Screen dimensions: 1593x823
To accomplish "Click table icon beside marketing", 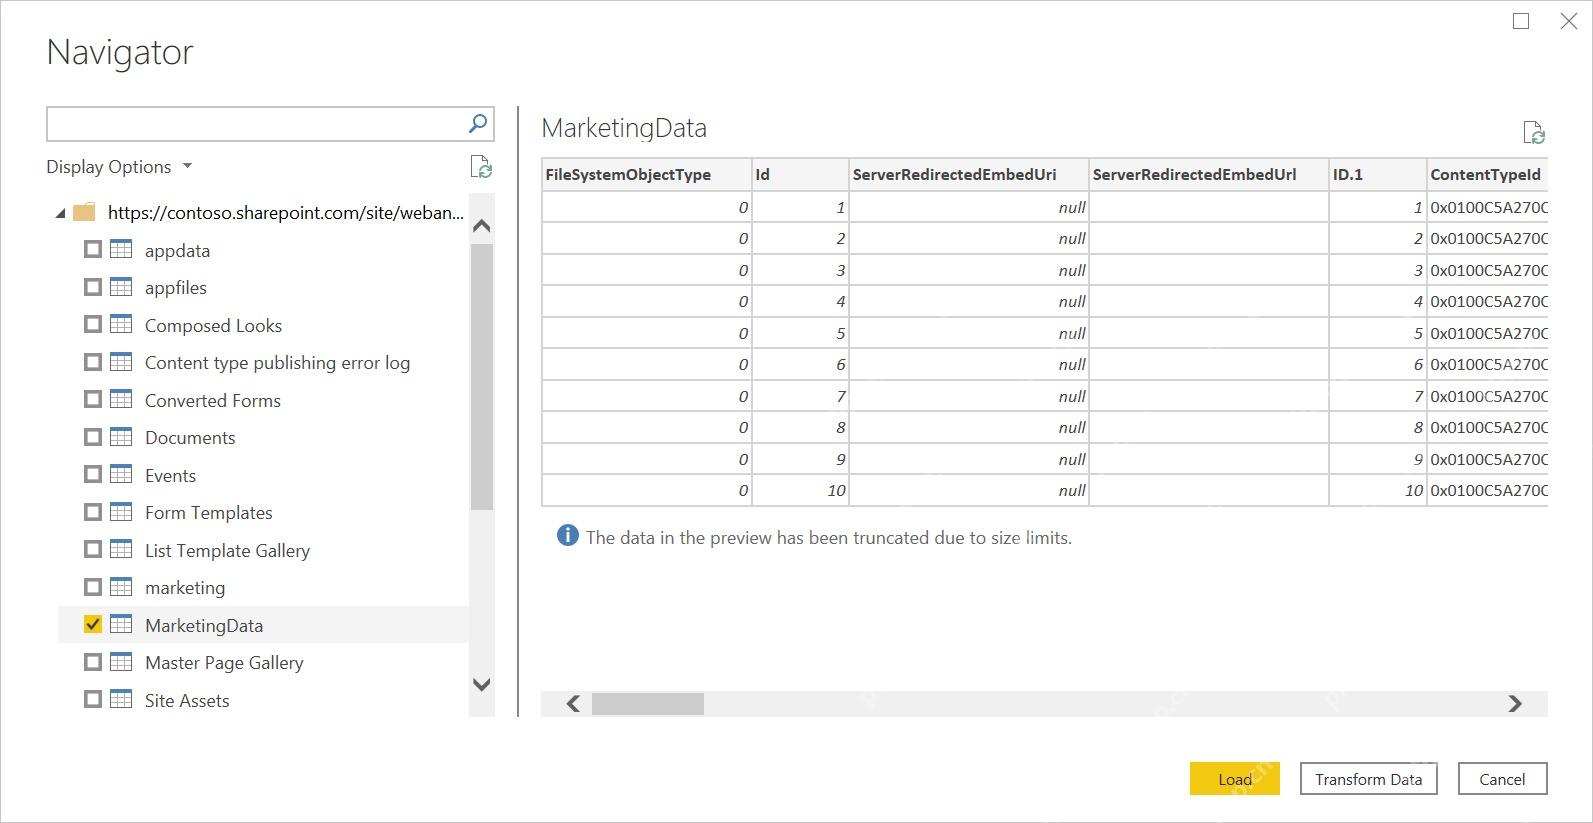I will (121, 587).
